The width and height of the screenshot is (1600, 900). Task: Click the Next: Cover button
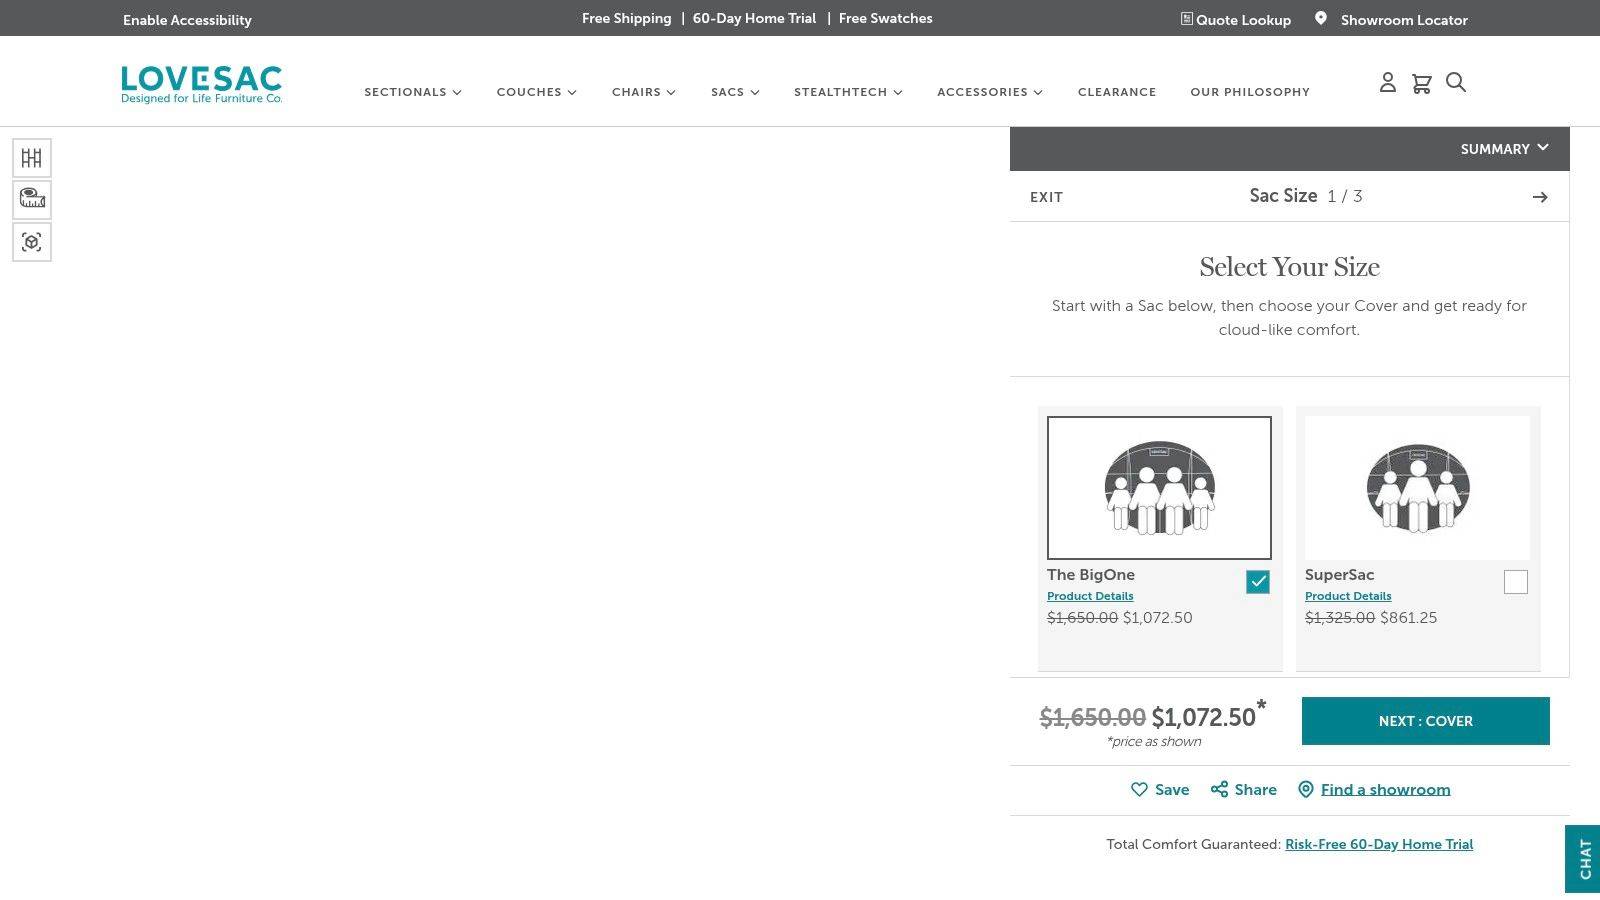coord(1425,721)
